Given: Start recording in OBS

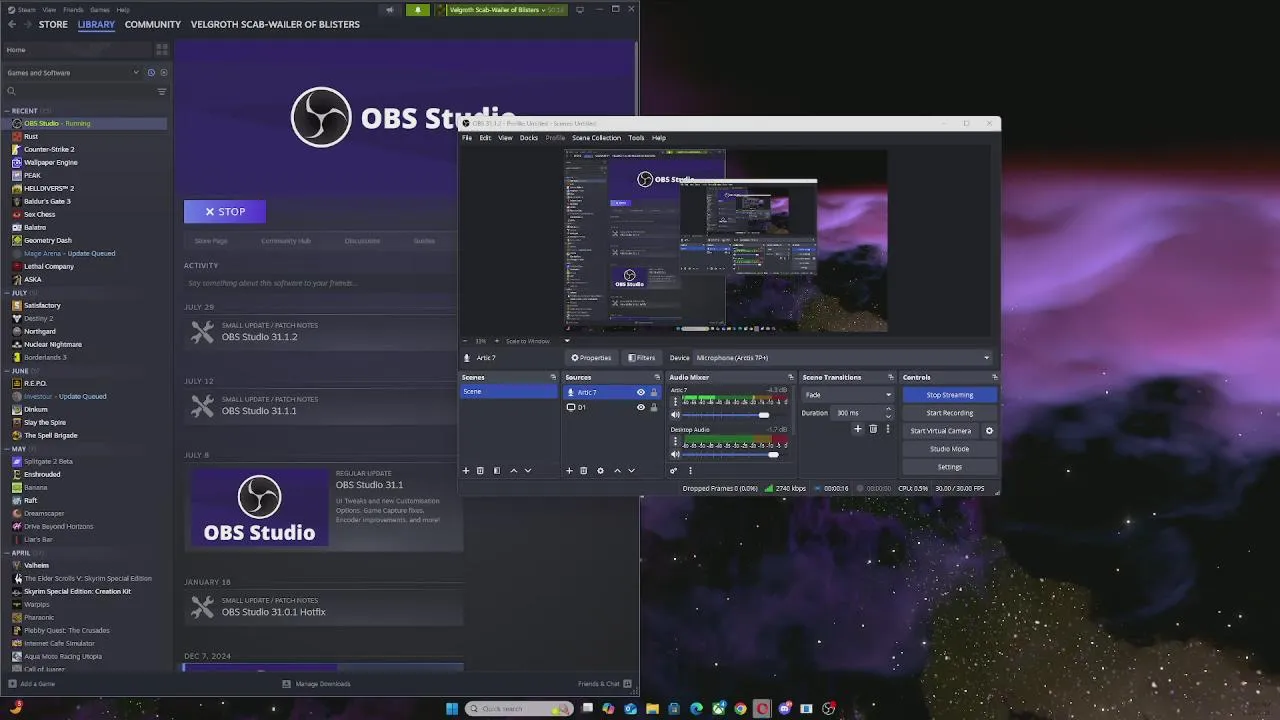Looking at the screenshot, I should (949, 413).
